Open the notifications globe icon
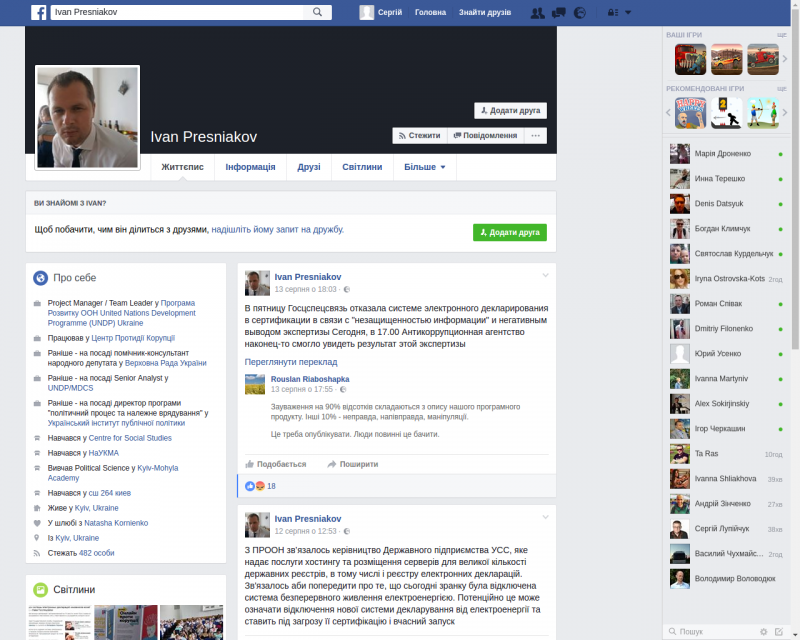The height and width of the screenshot is (640, 800). [x=580, y=12]
